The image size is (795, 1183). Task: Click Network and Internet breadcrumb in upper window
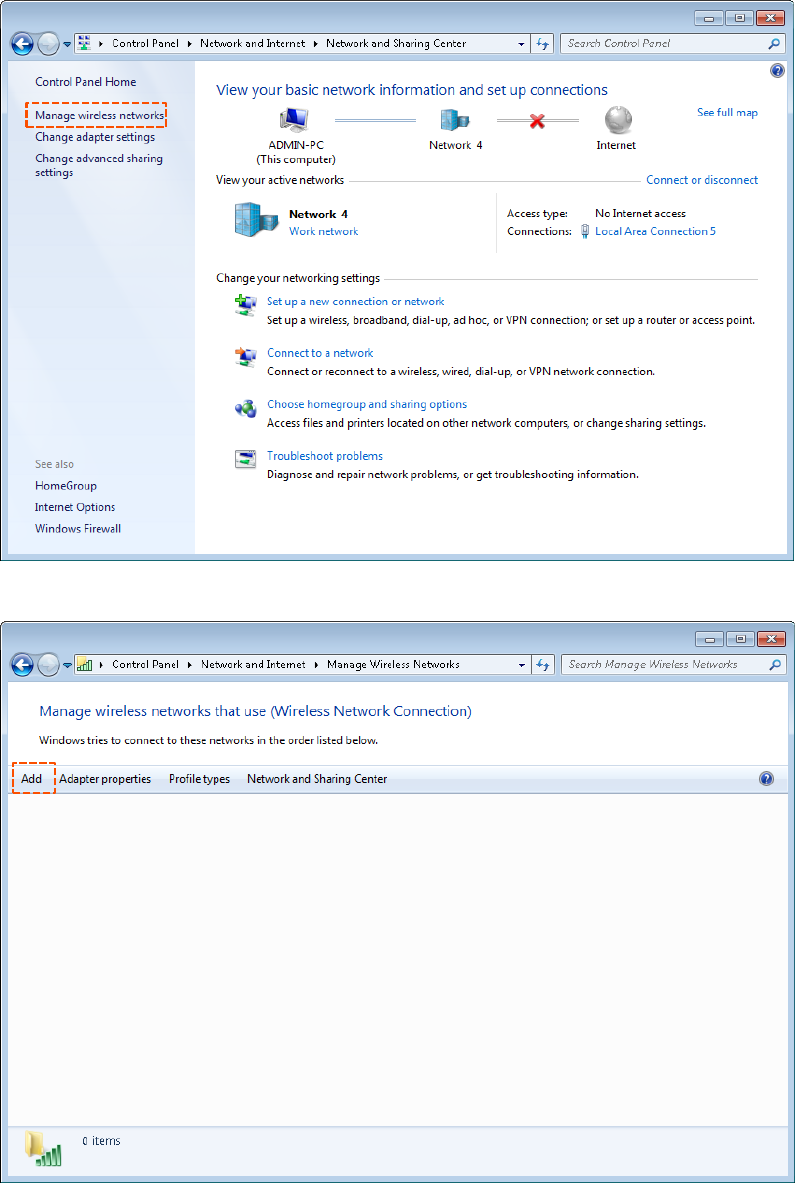(x=253, y=43)
